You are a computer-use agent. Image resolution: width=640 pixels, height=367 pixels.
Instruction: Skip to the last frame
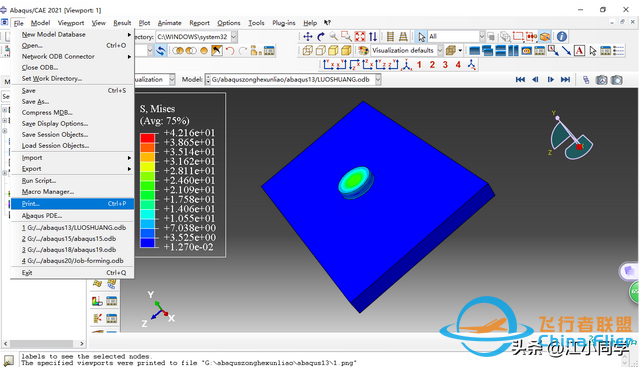[565, 80]
